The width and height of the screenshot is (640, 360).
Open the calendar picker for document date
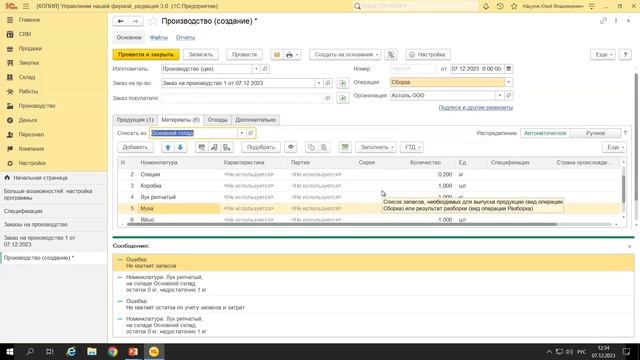509,69
